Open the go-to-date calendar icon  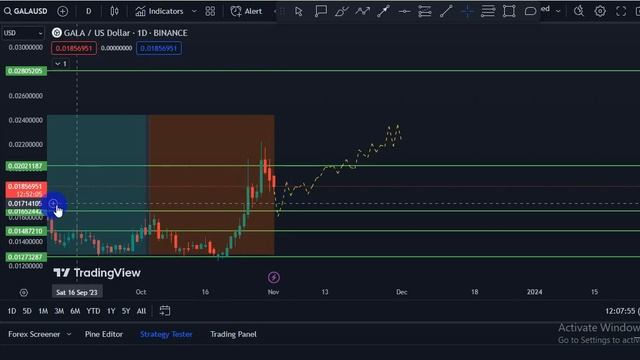(x=165, y=311)
